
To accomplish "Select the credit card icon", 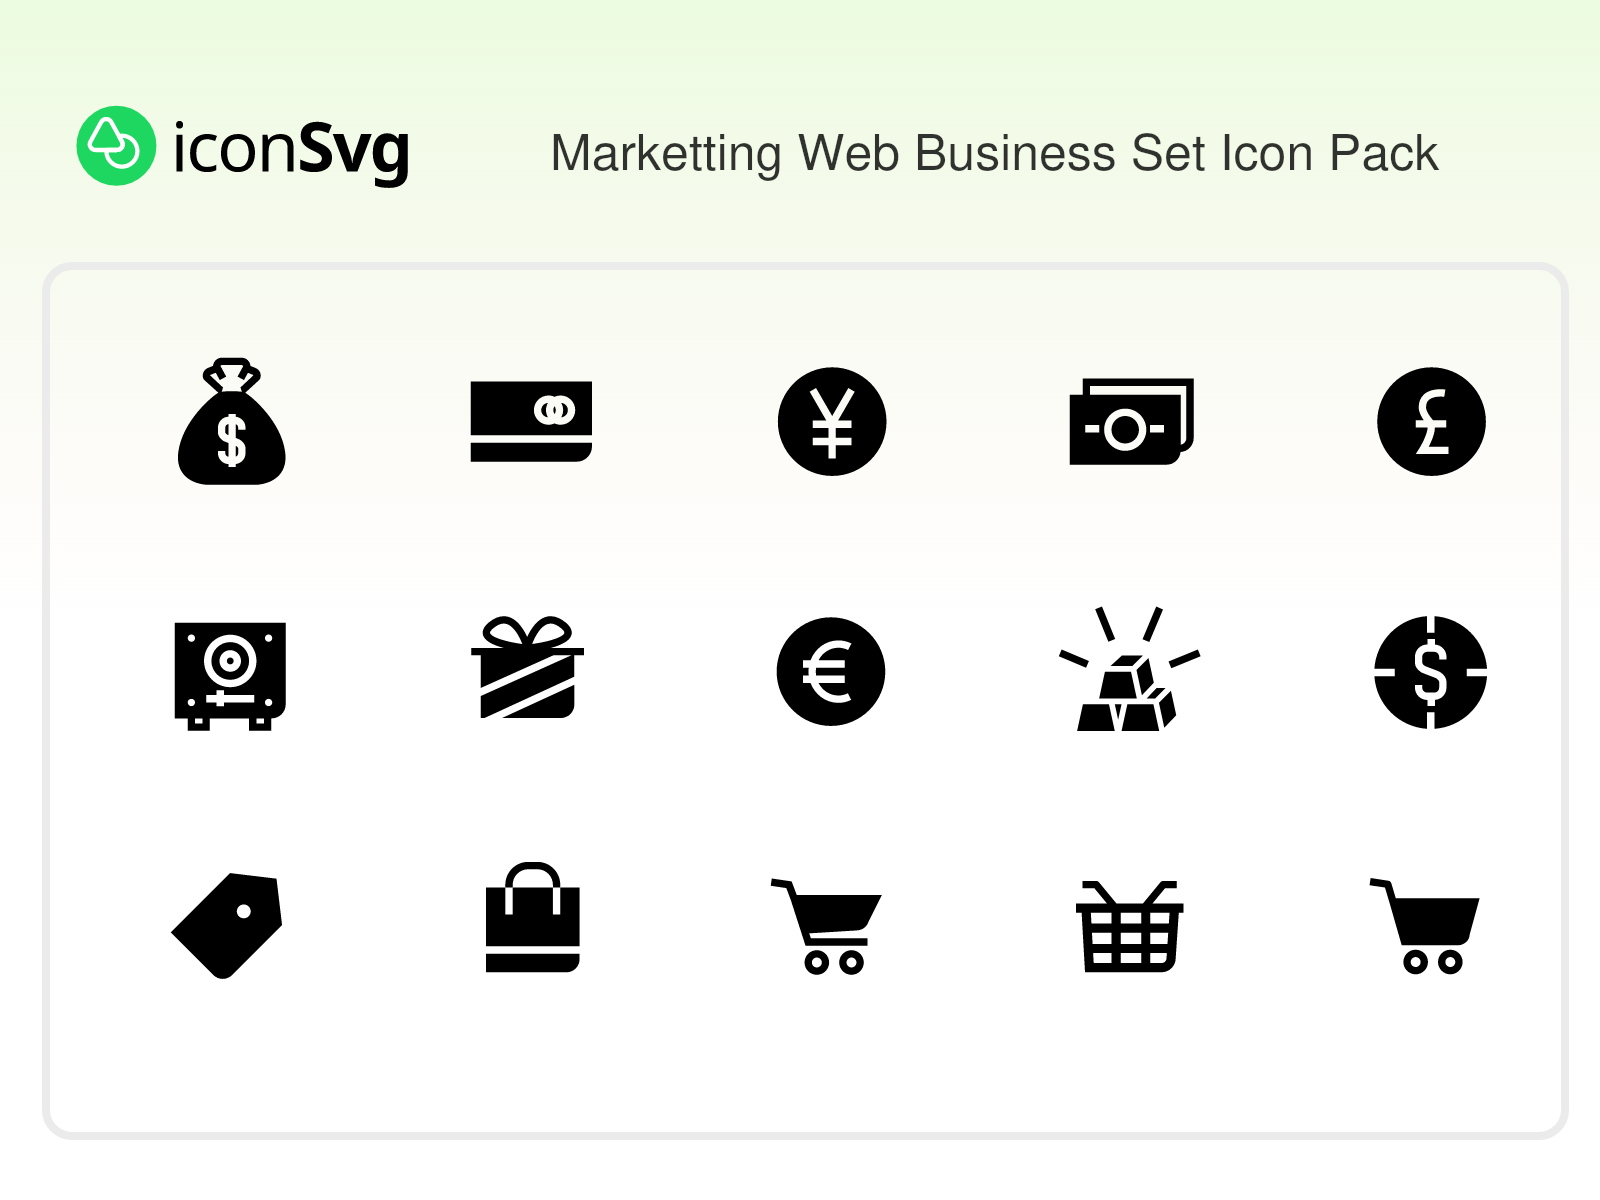I will pos(531,421).
